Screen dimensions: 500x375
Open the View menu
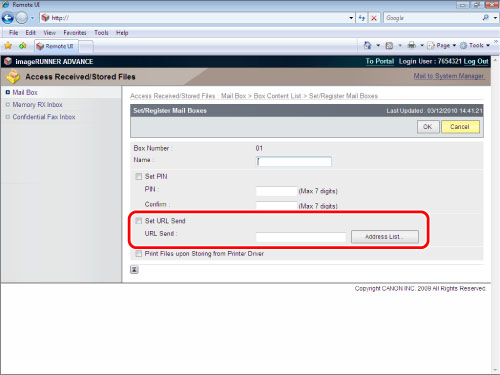click(x=49, y=33)
